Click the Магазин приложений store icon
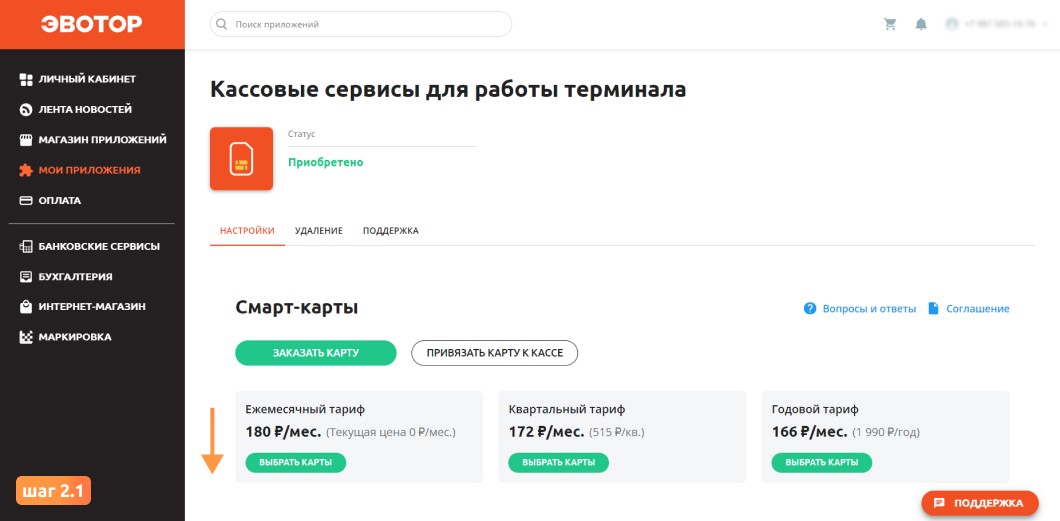Screen dimensions: 1060x521 [26, 140]
